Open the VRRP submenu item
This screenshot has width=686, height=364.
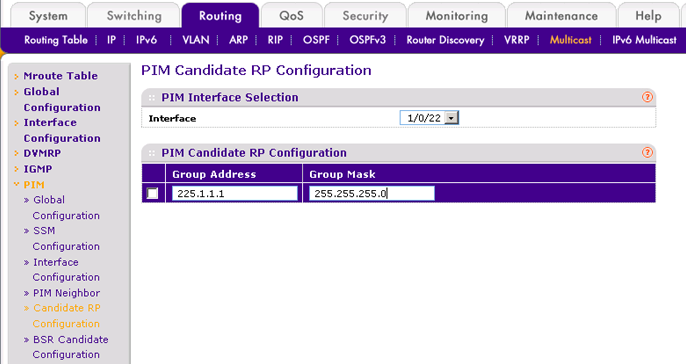[x=517, y=40]
